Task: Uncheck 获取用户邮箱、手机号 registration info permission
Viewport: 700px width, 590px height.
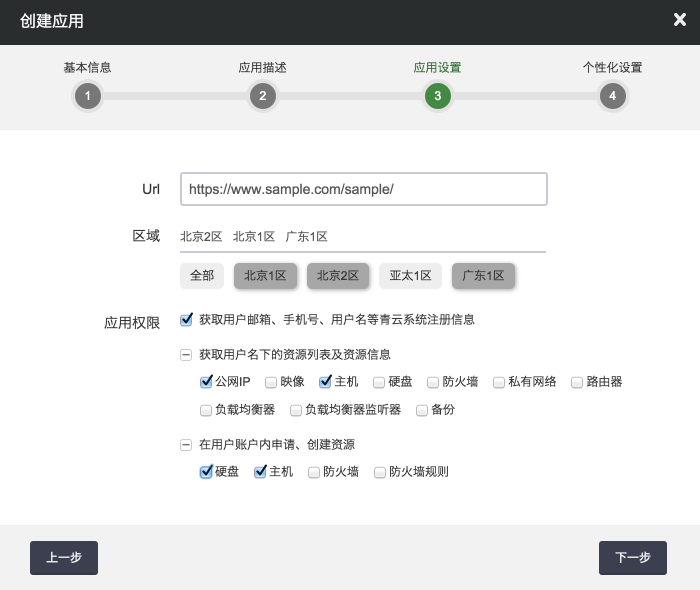Action: [187, 320]
